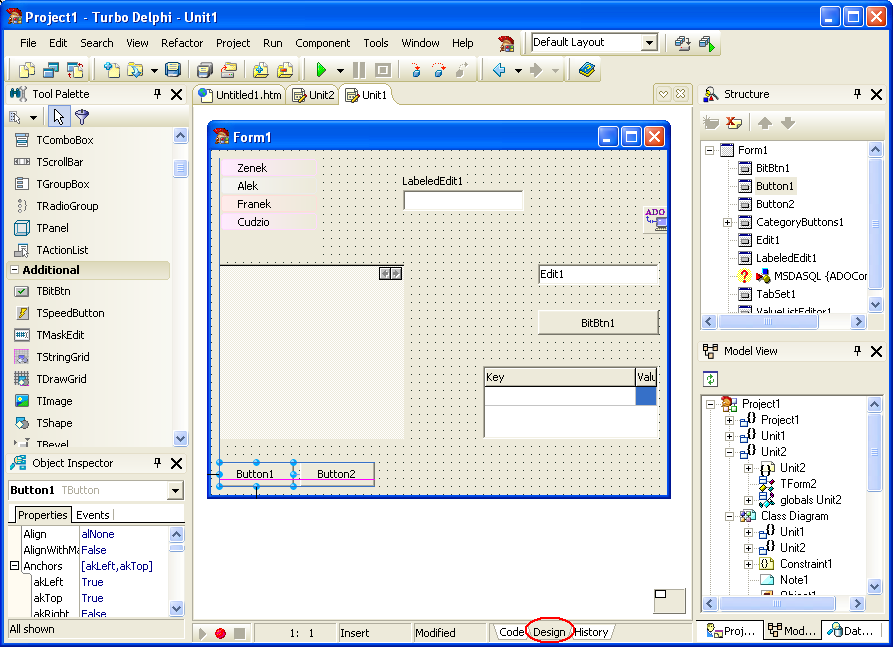Collapse the Class Diagram node
Viewport: 893px width, 647px height.
click(729, 517)
